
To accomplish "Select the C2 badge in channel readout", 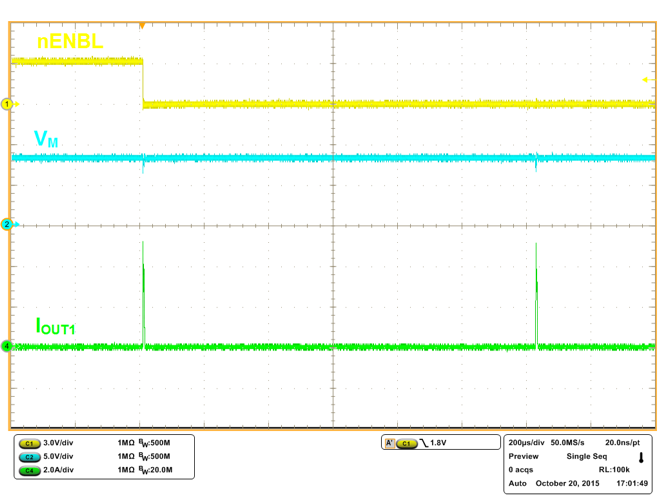I will click(29, 457).
